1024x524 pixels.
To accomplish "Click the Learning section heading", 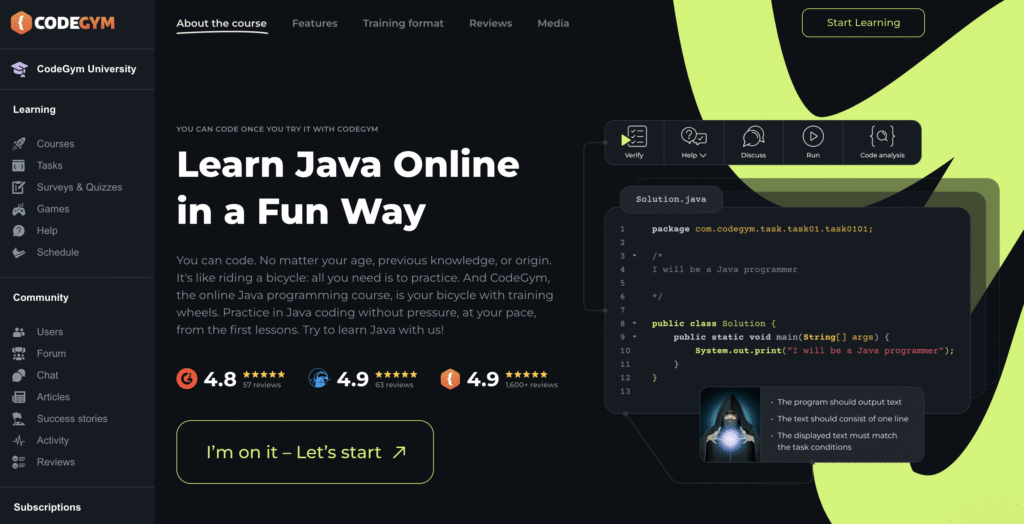I will 34,110.
